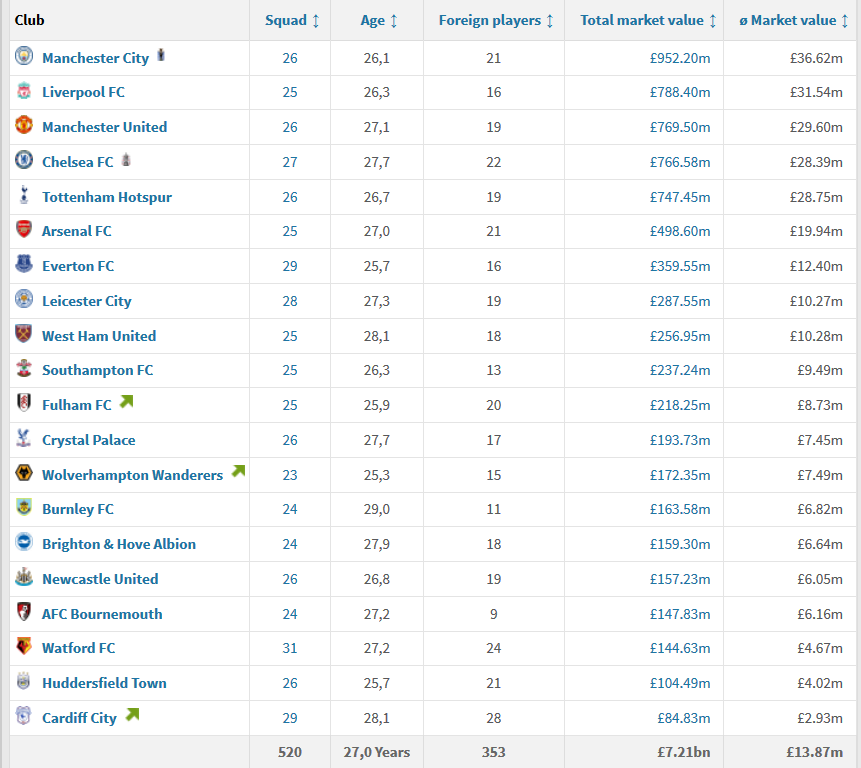The image size is (861, 768).
Task: Click the Cardiff City club crest
Action: click(24, 716)
